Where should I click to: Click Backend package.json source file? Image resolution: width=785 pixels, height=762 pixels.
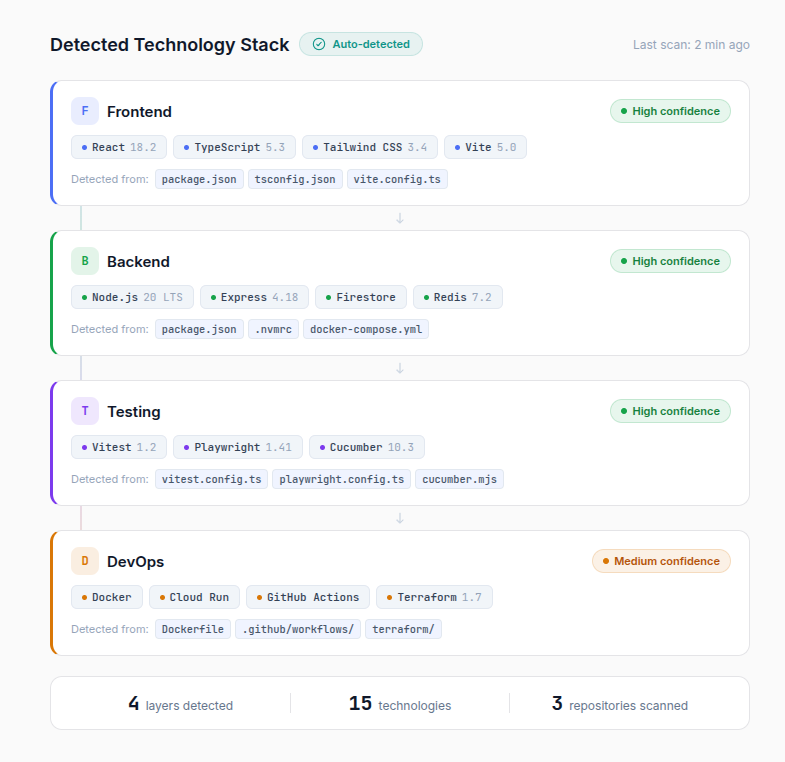coord(199,329)
